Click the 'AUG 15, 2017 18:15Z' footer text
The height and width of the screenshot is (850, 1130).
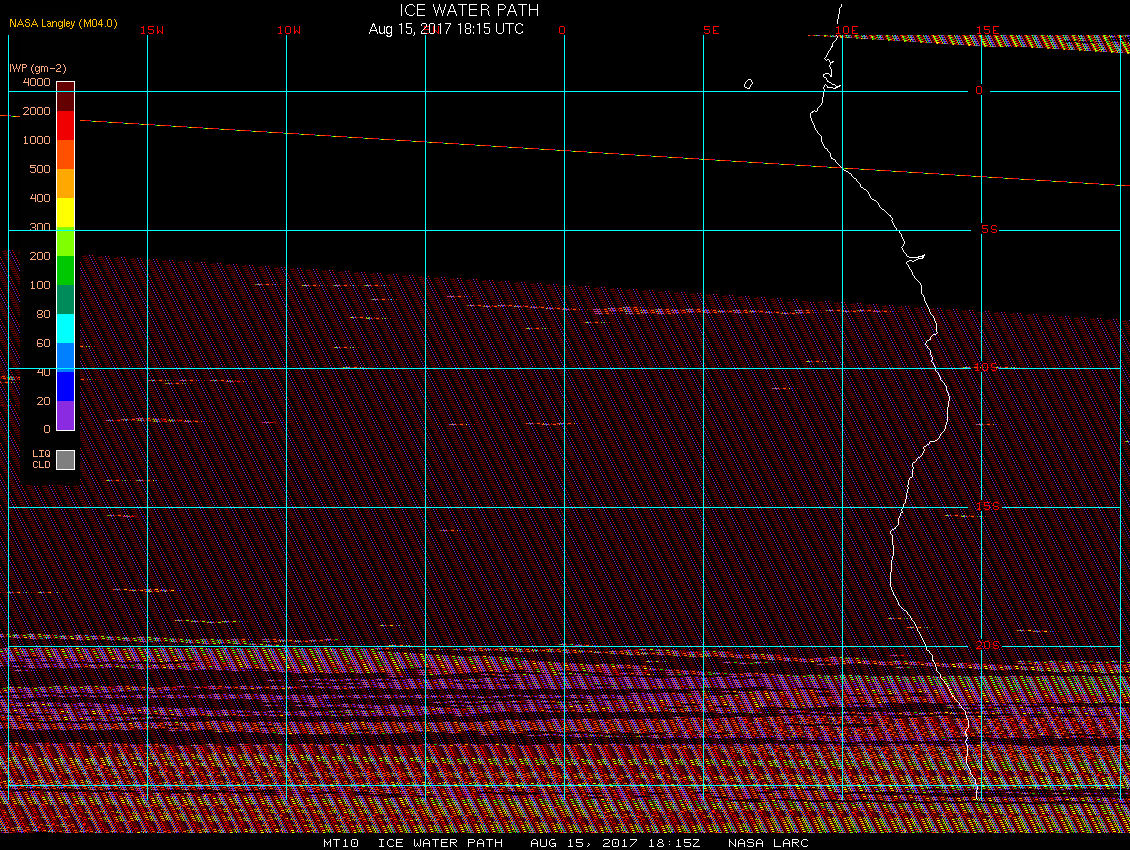tap(615, 843)
